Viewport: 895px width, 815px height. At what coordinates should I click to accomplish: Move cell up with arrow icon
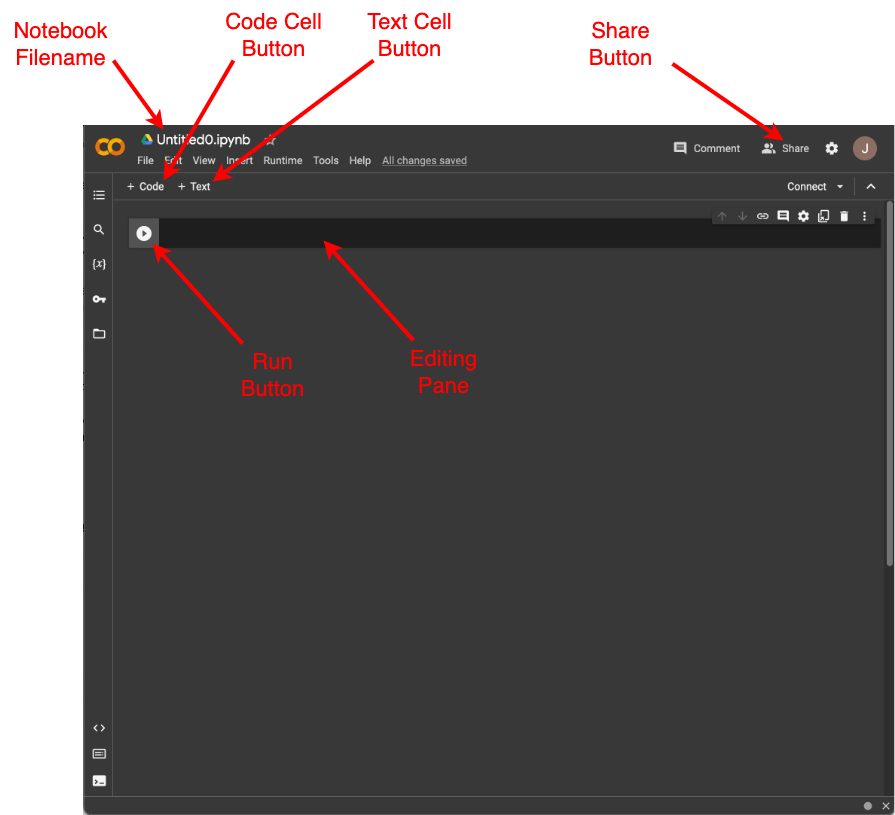click(x=722, y=216)
